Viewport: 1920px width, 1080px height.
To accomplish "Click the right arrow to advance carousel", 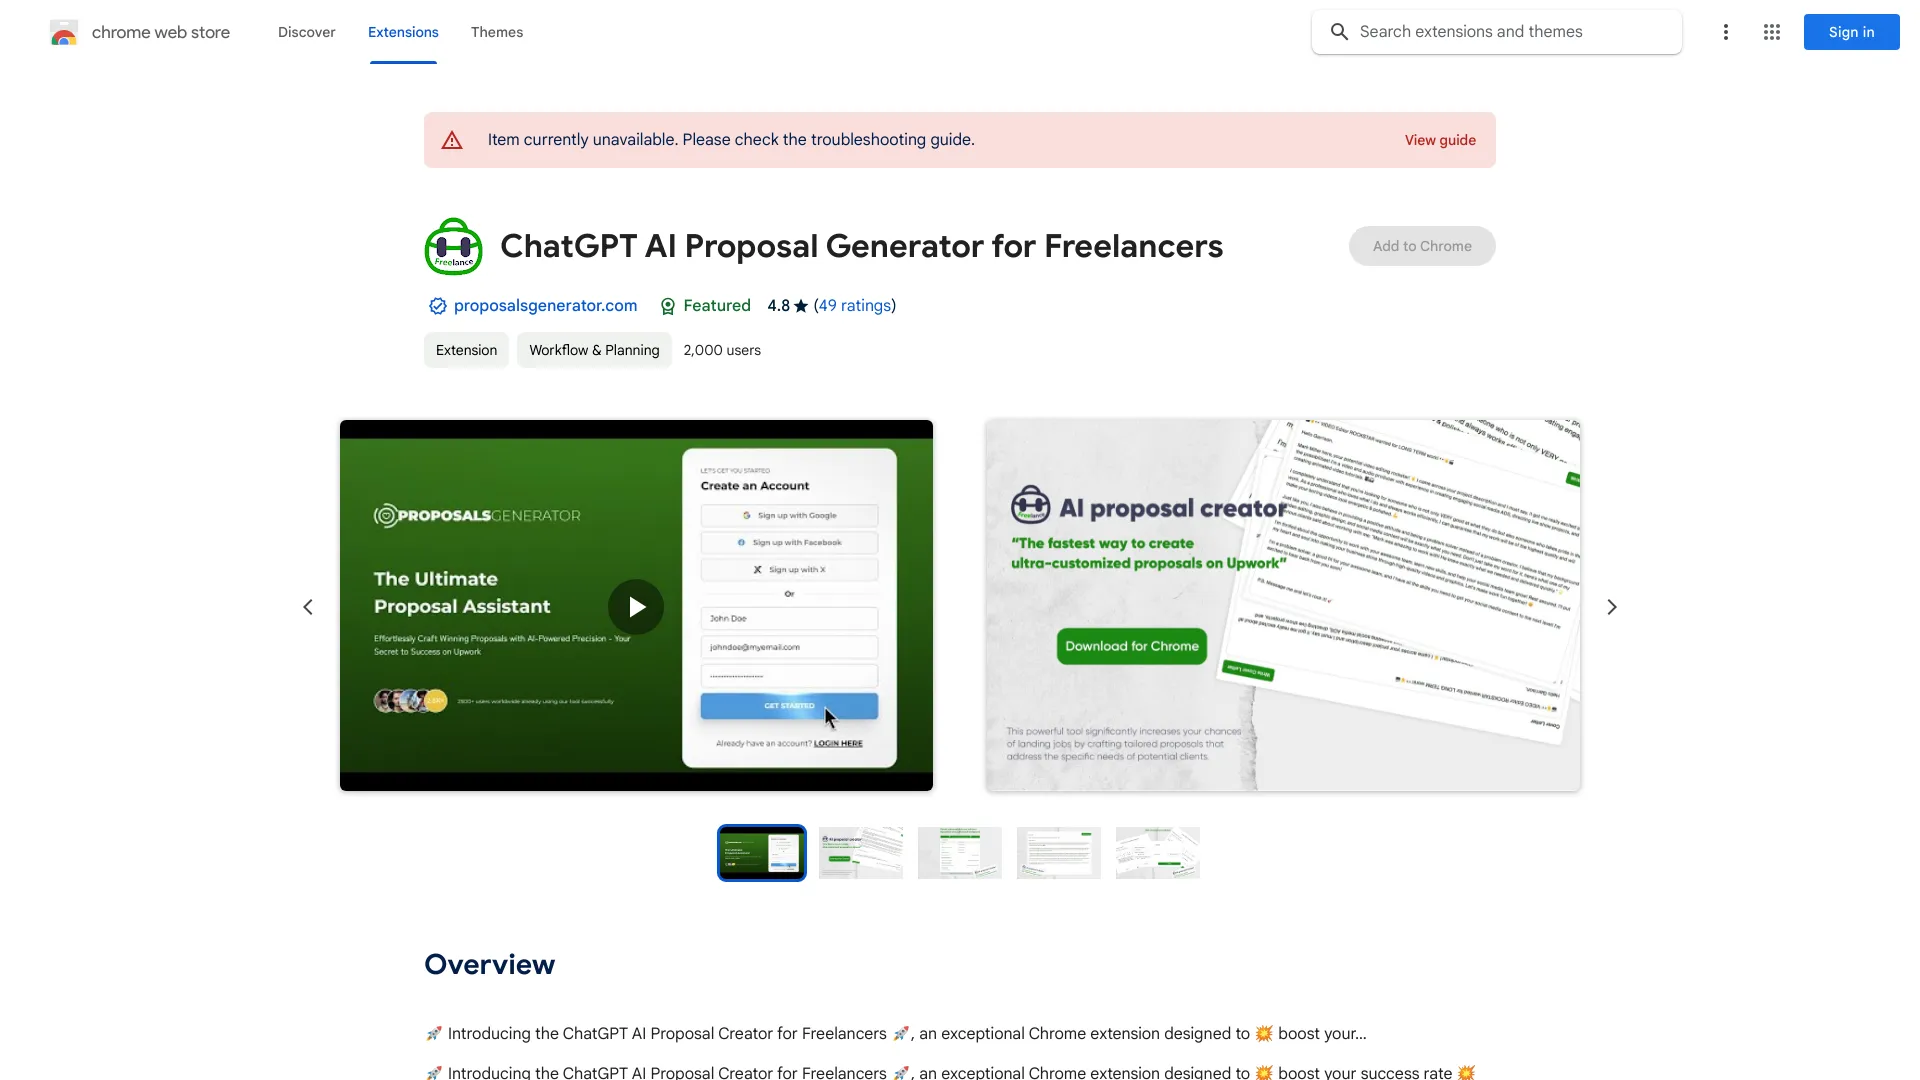I will point(1611,605).
